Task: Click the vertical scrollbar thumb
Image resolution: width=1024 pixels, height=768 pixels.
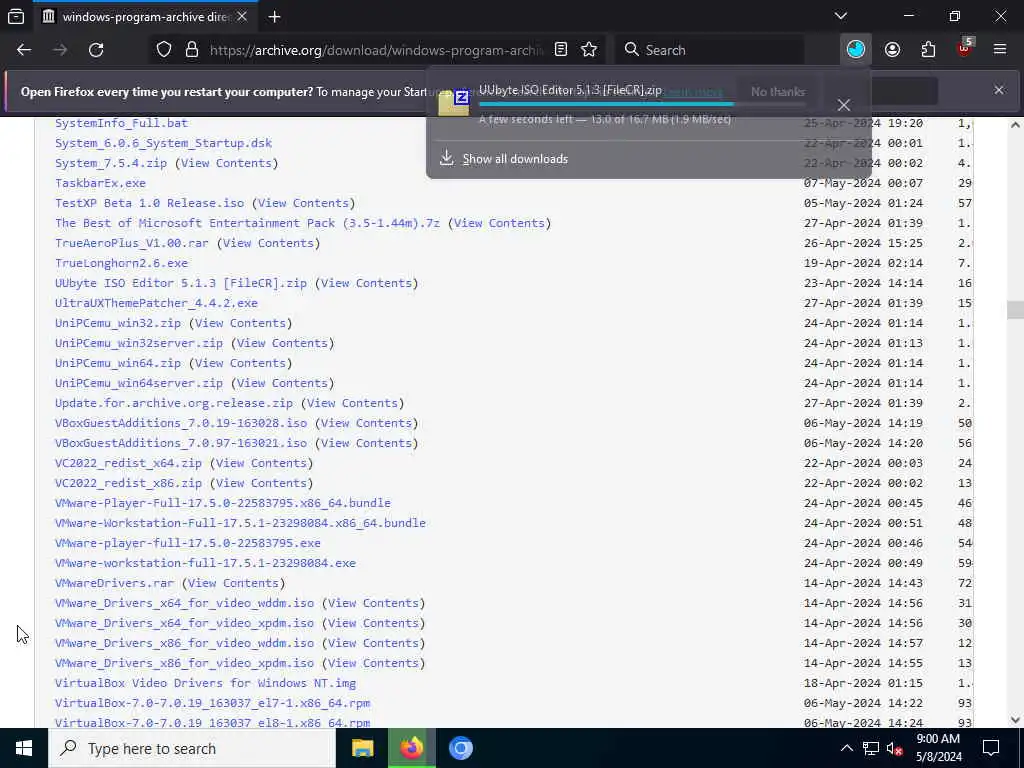Action: (1015, 310)
